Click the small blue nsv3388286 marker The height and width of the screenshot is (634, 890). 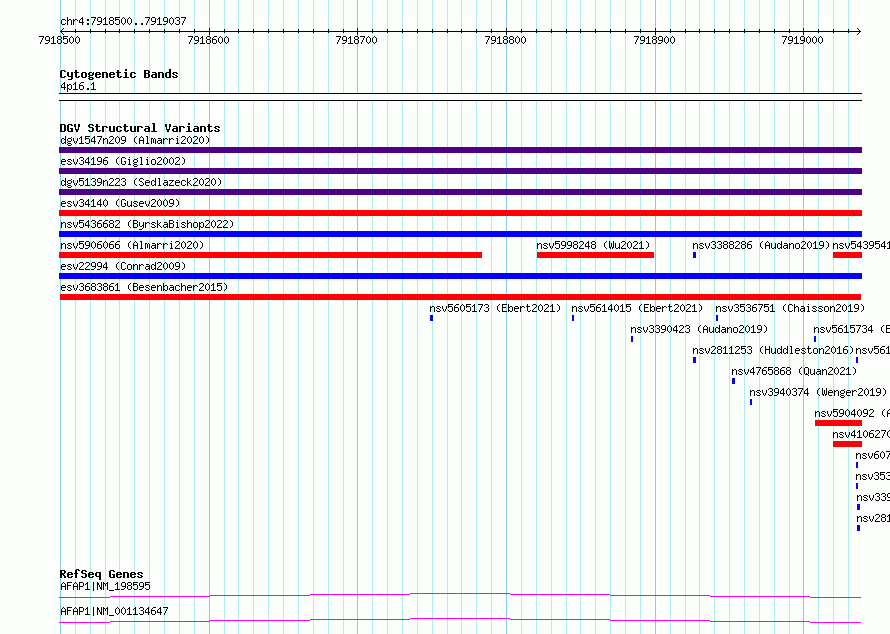(694, 255)
